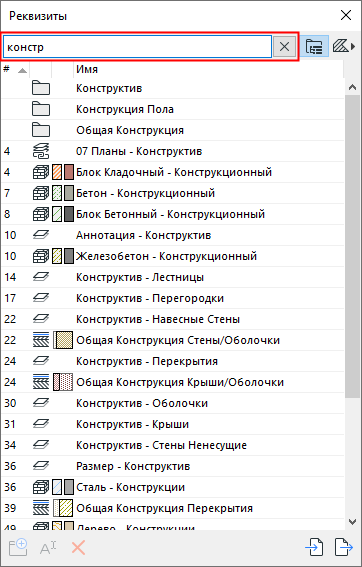
Task: Select row 'Бетон - Конструкционный'
Action: click(173, 193)
